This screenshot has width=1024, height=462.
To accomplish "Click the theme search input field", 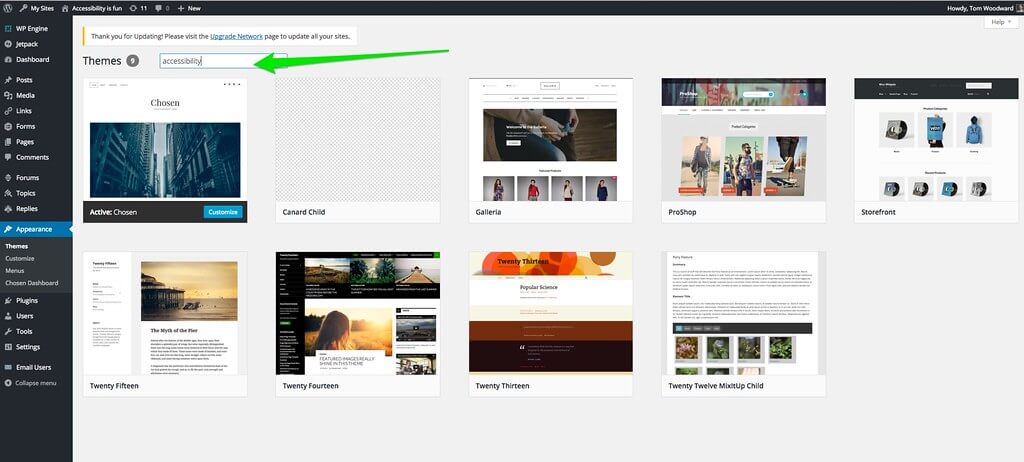I will (223, 61).
